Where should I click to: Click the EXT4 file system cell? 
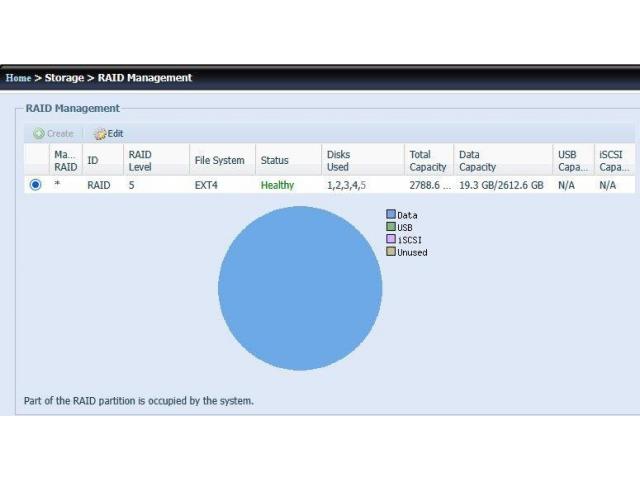pyautogui.click(x=206, y=185)
